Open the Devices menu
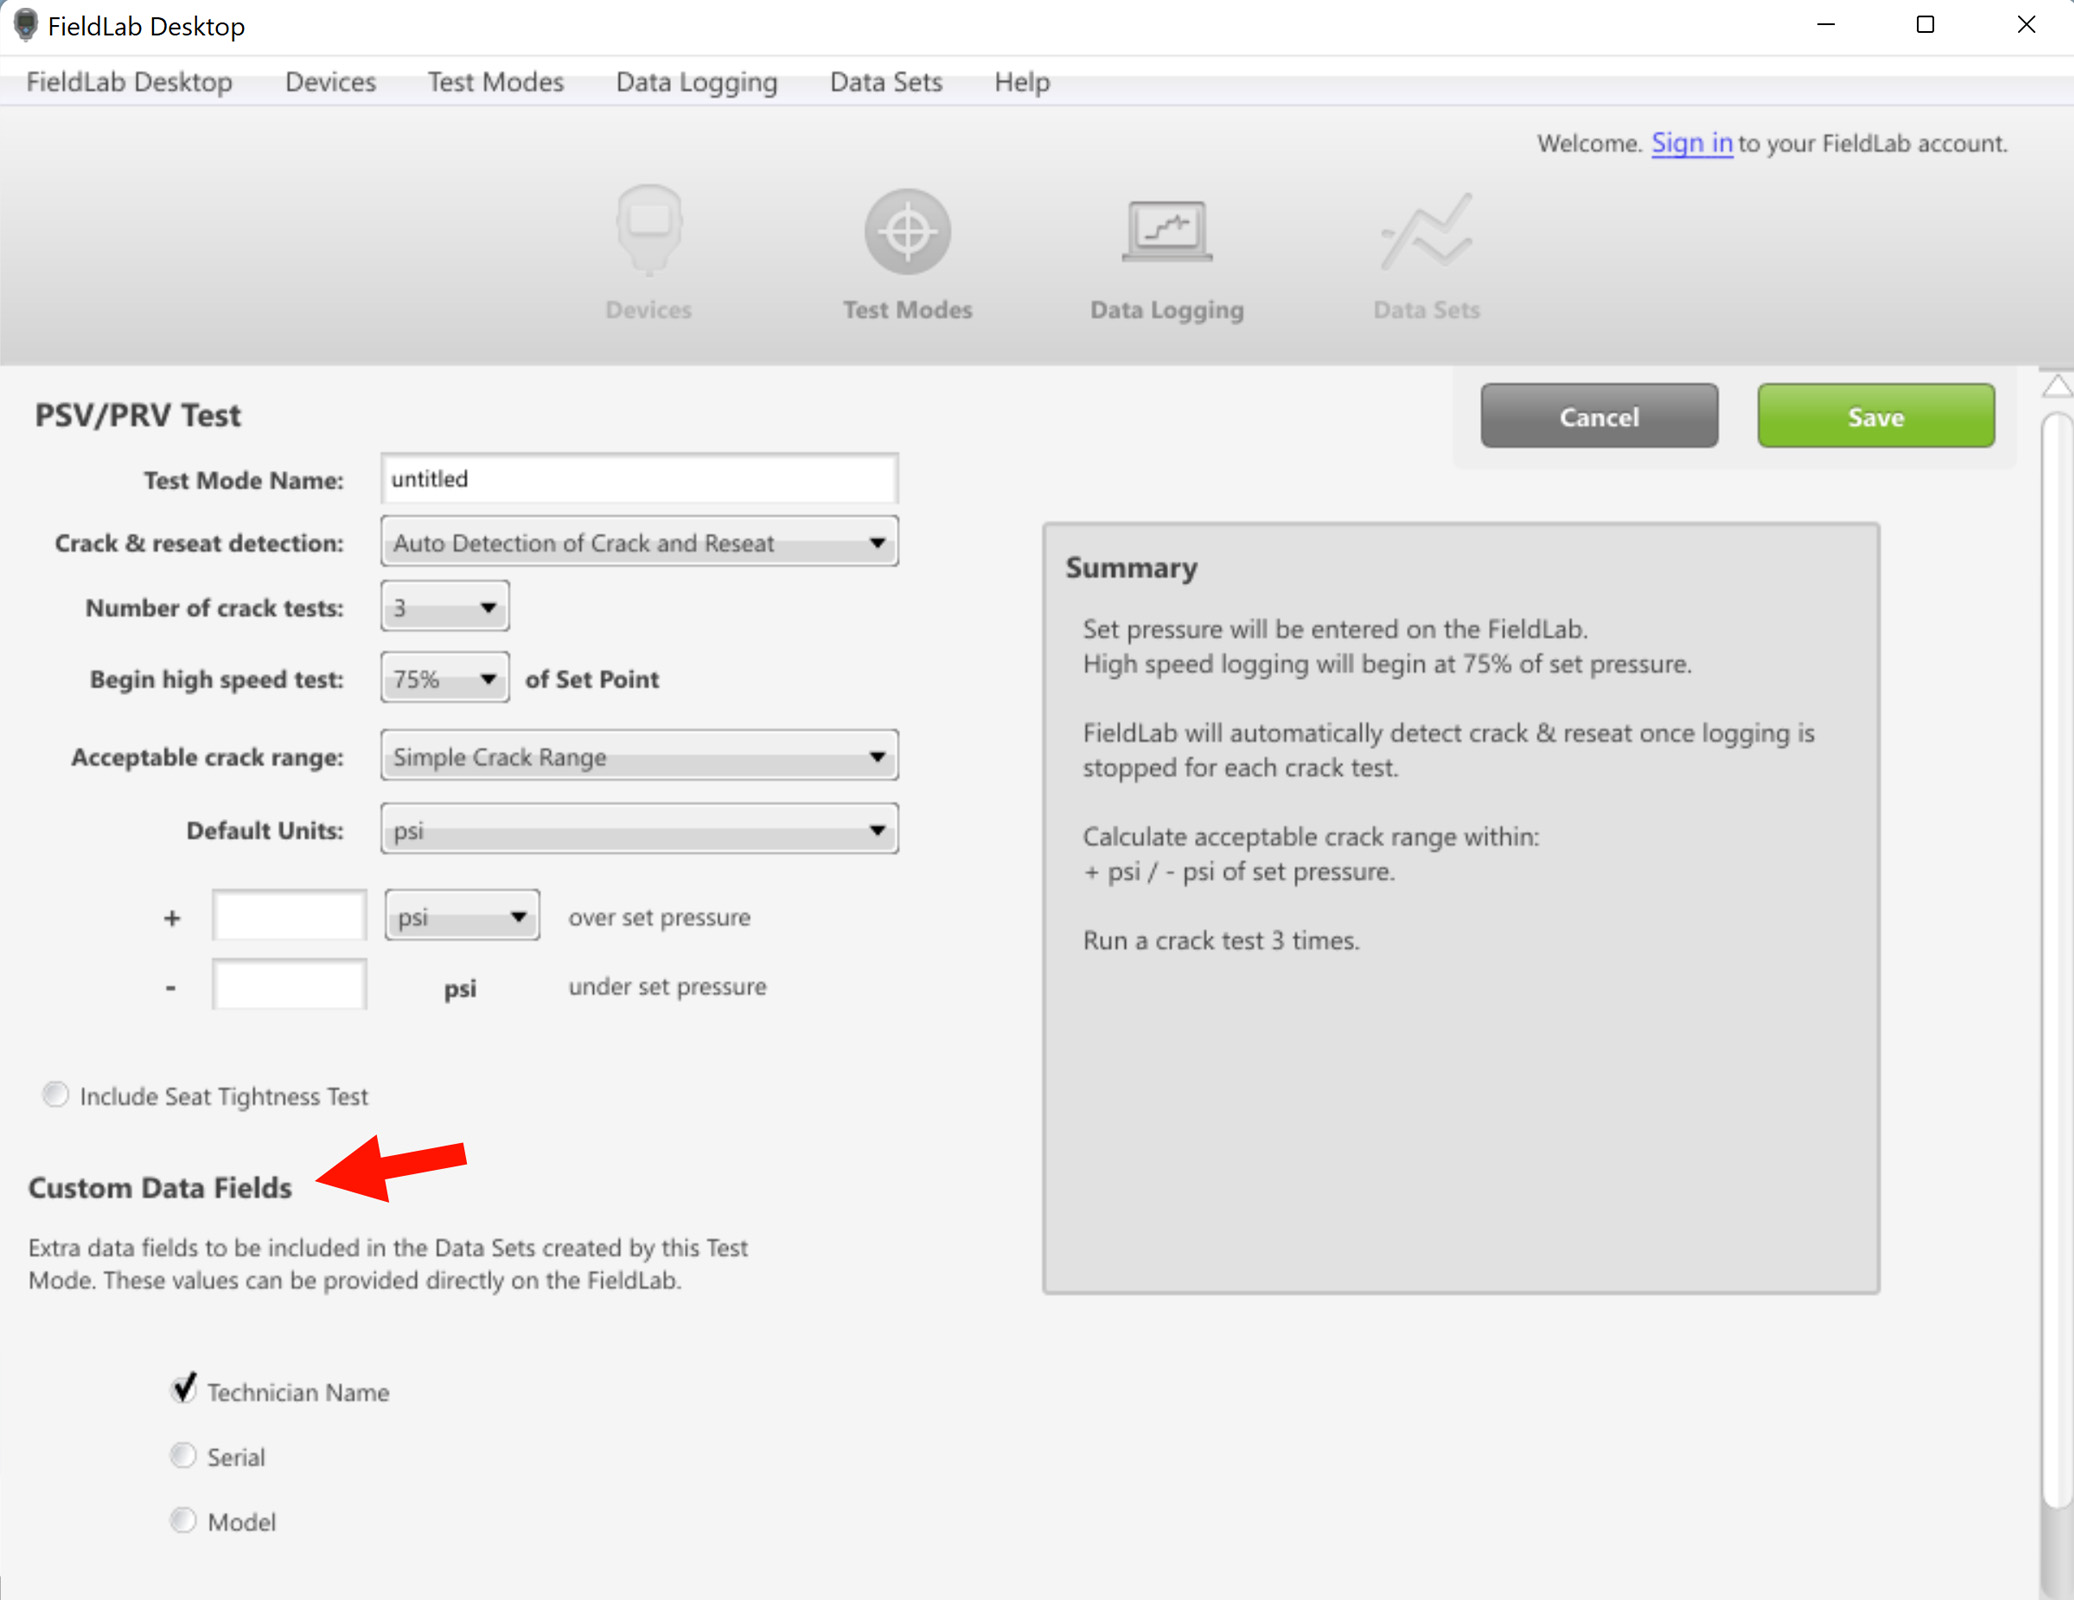 click(330, 82)
